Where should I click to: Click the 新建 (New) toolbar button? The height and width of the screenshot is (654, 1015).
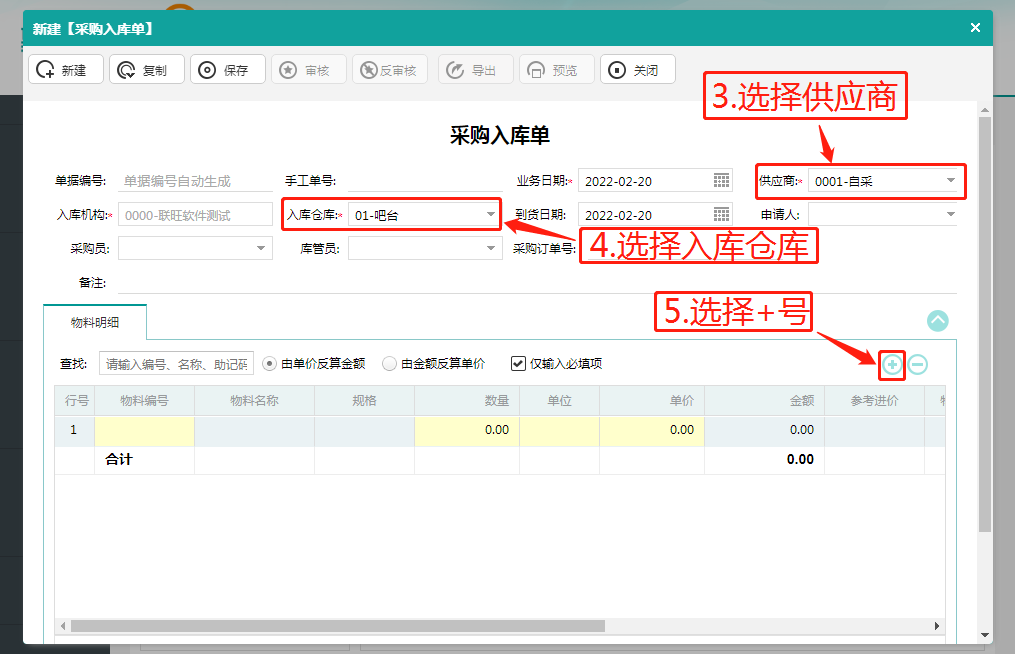click(x=66, y=70)
